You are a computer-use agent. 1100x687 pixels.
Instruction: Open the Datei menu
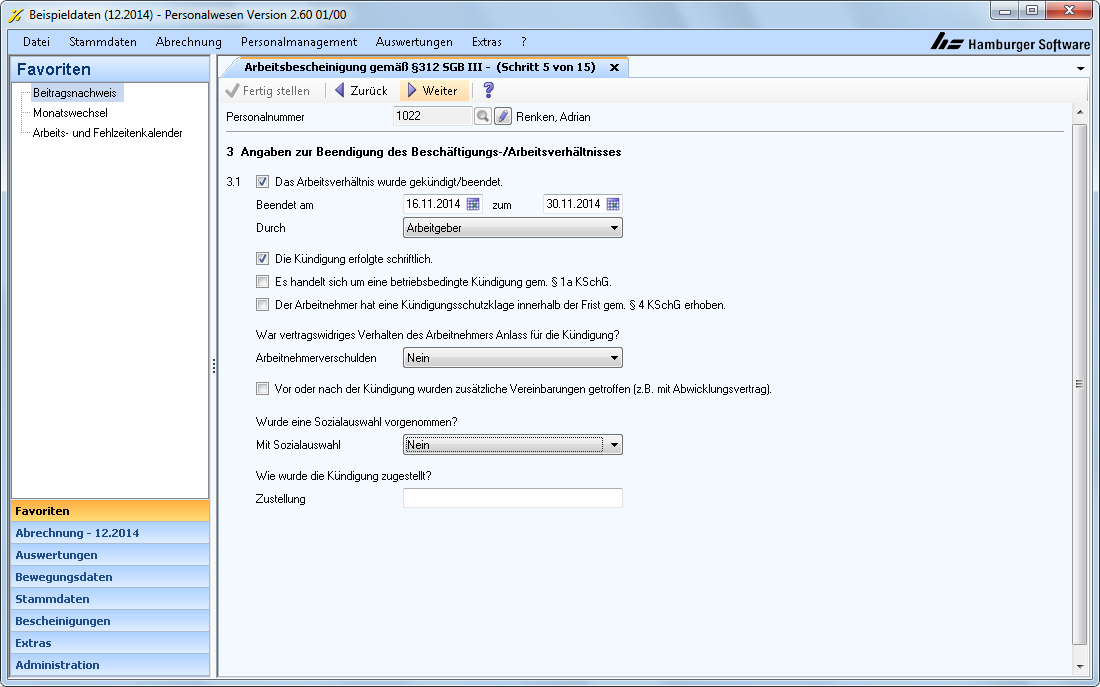pyautogui.click(x=36, y=42)
